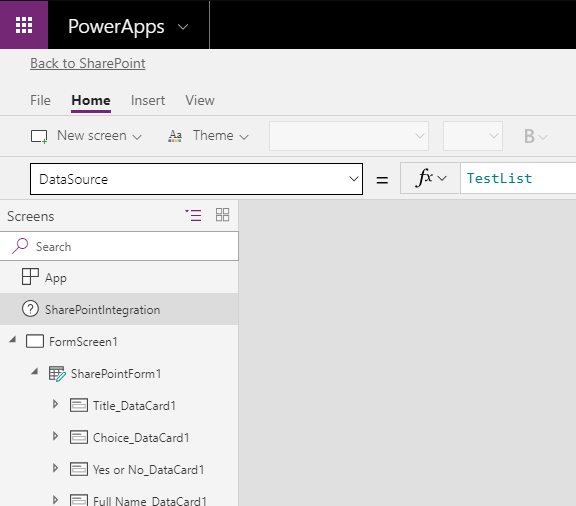Open the font size dropdown
Viewport: 576px width, 506px height.
(473, 136)
